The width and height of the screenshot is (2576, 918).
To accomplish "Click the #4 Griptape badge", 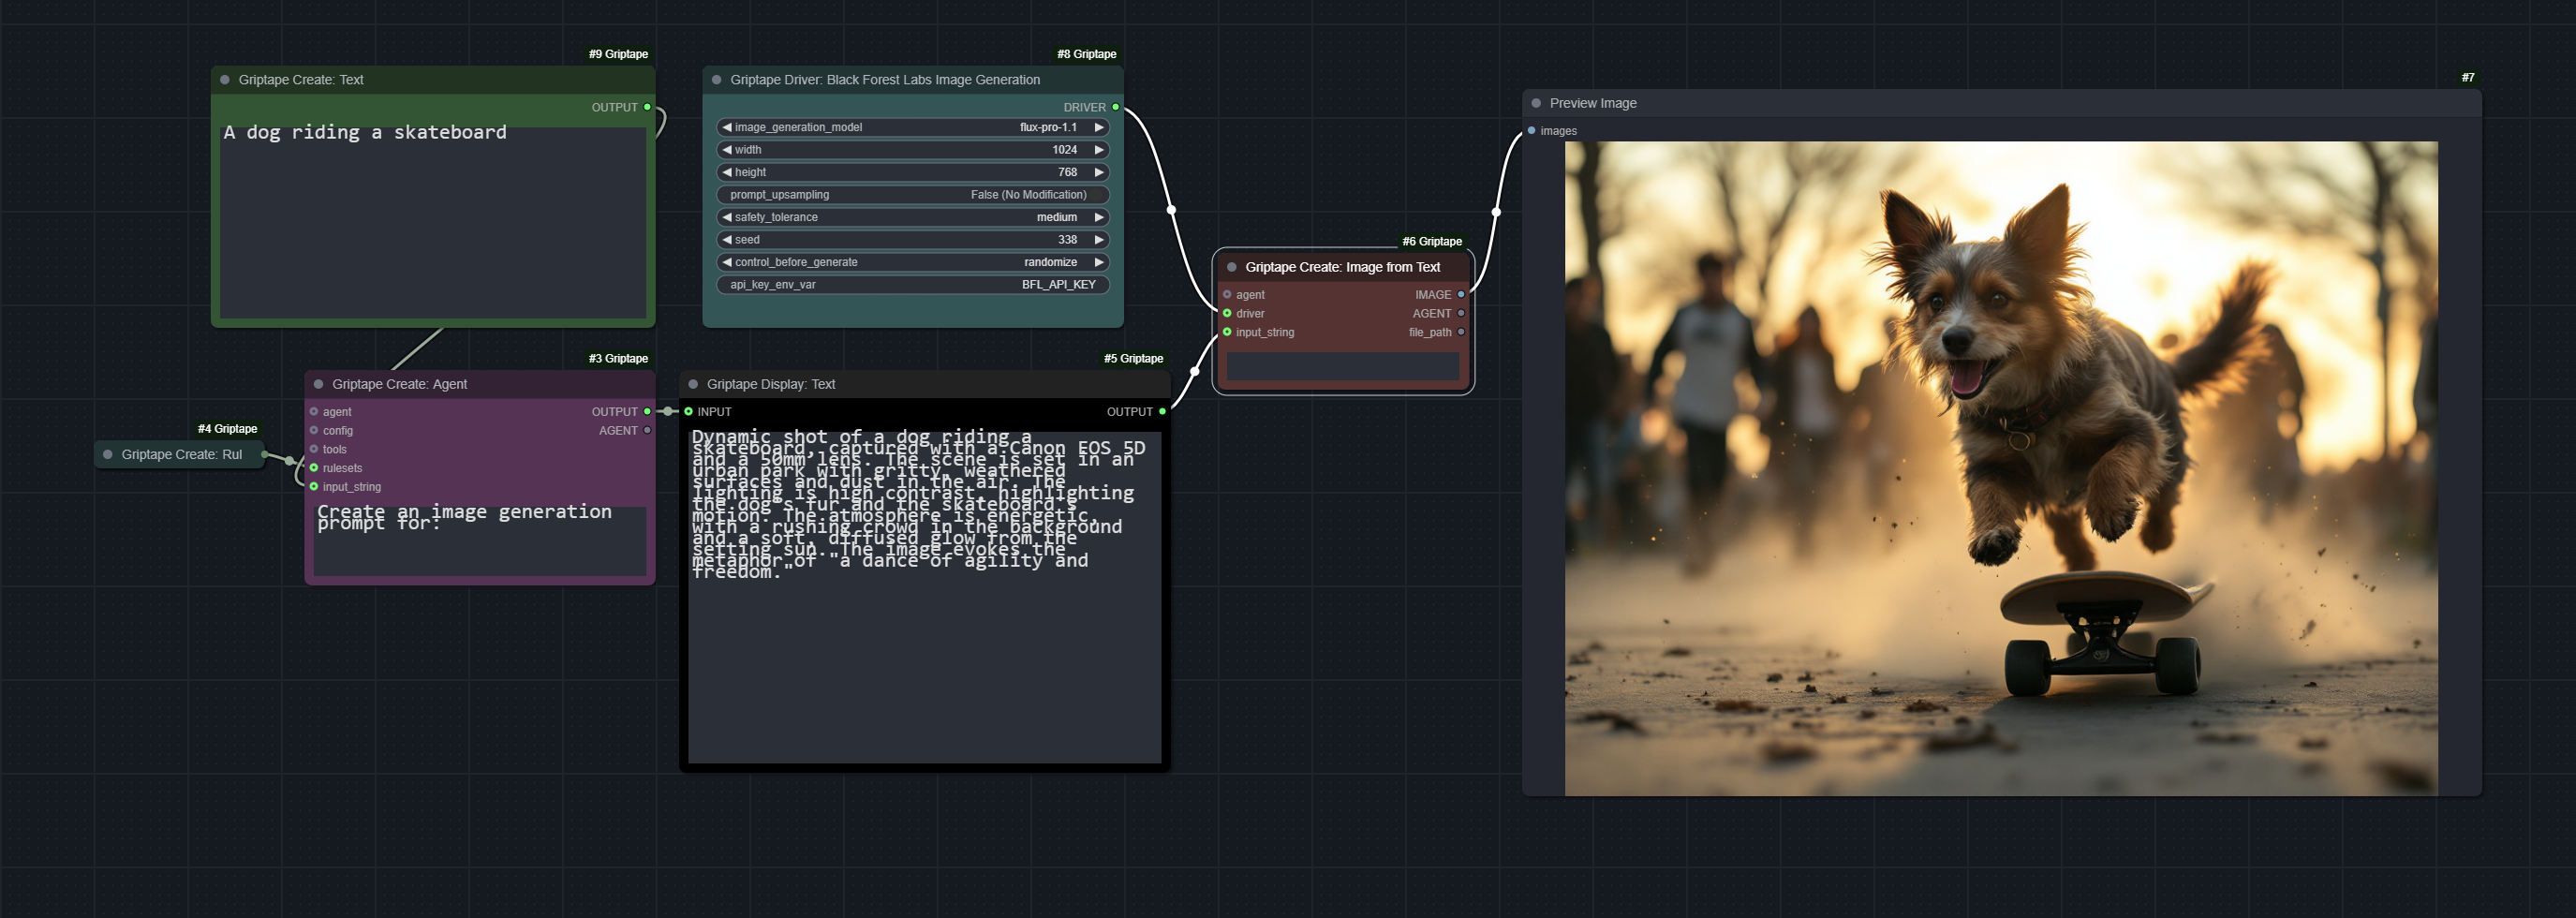I will tap(227, 428).
